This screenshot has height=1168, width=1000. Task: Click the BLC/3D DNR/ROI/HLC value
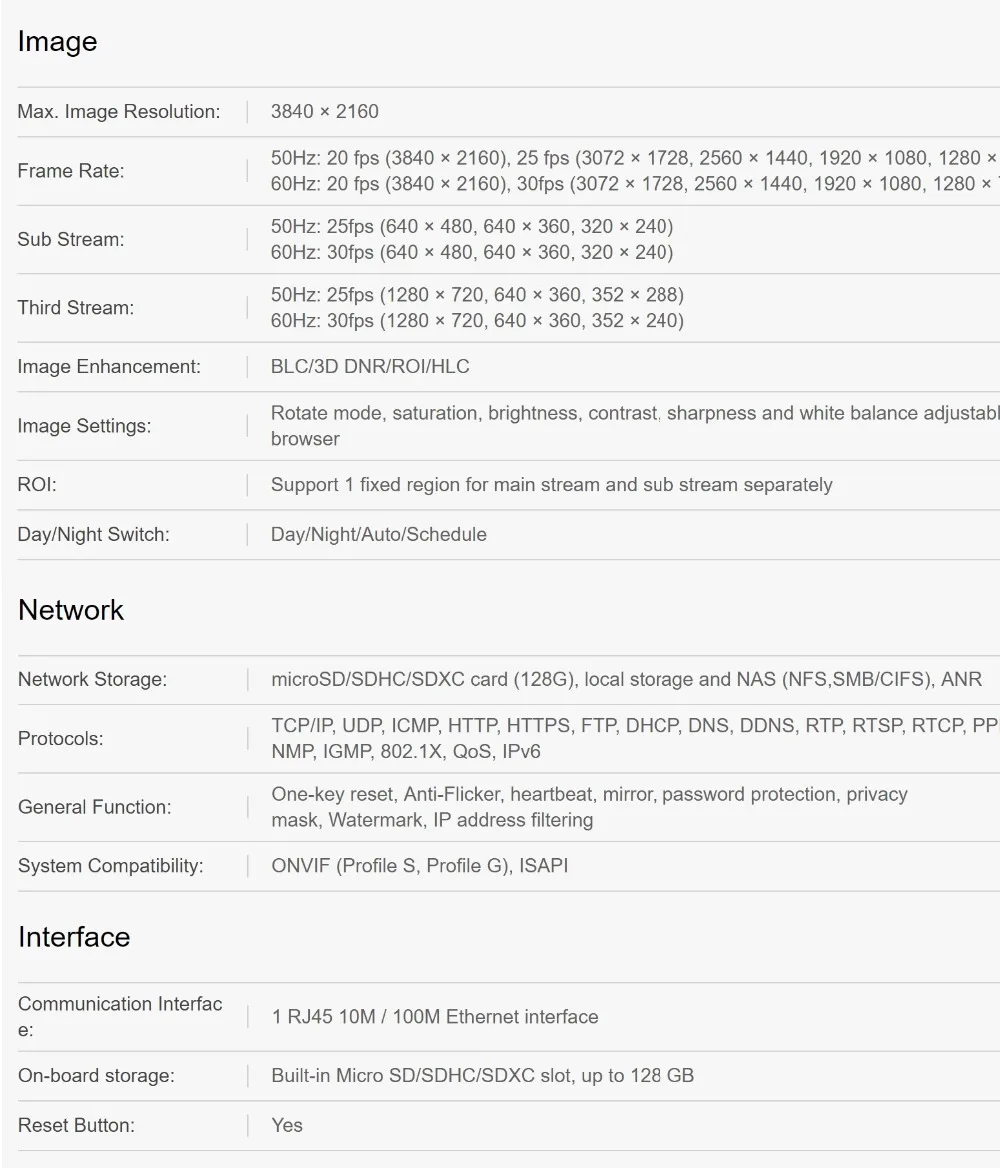pos(370,366)
